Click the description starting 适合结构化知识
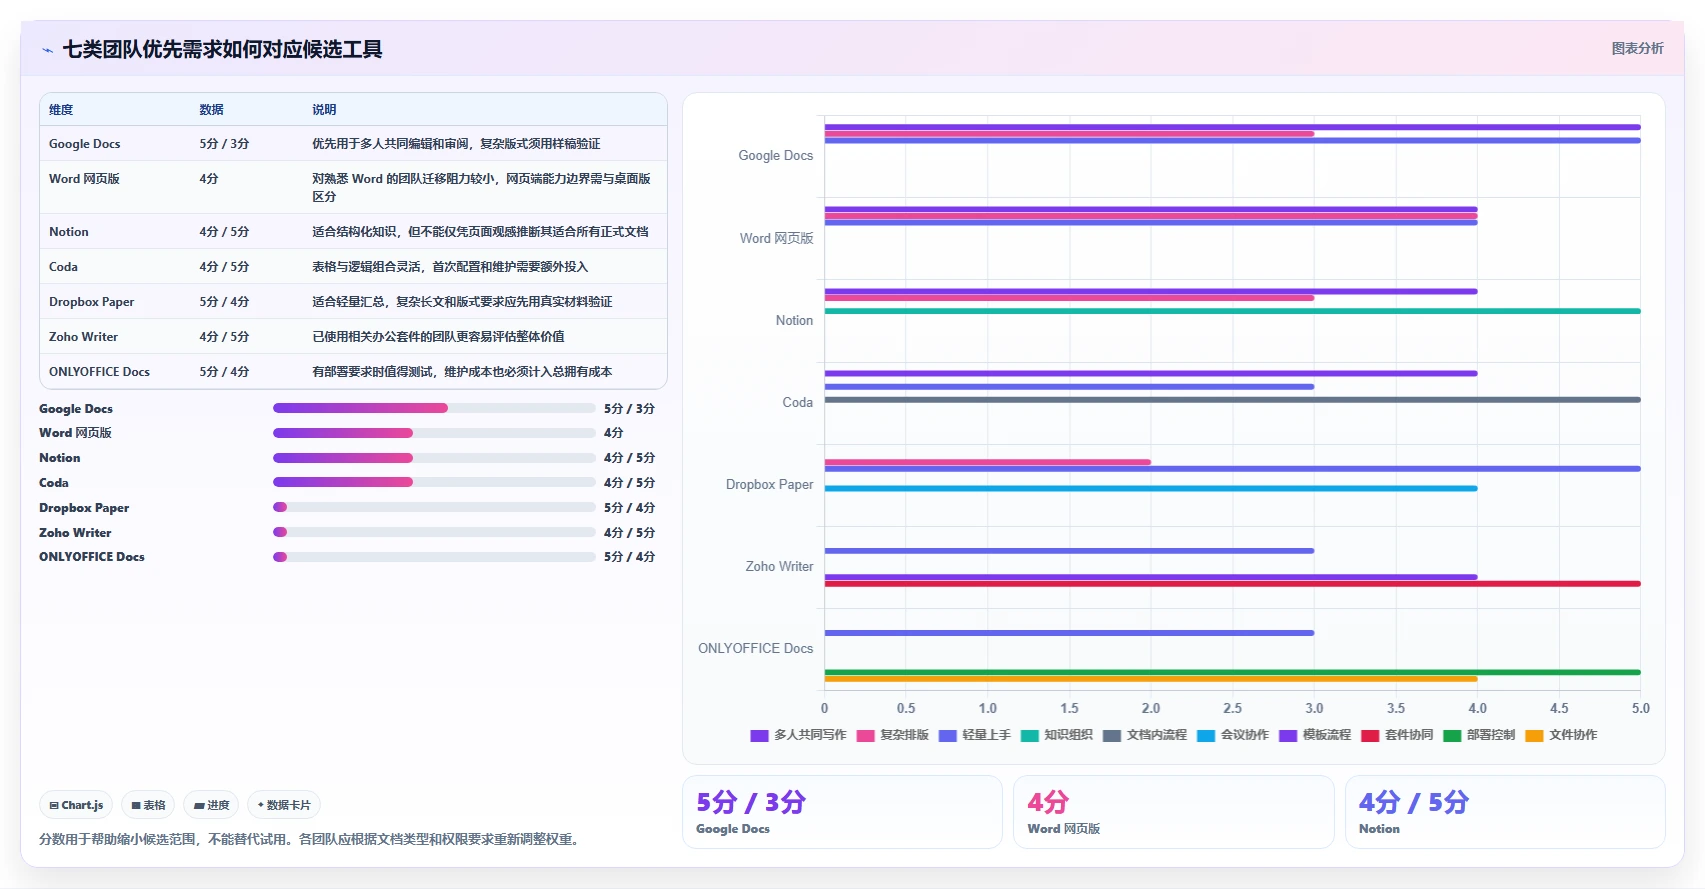 pyautogui.click(x=480, y=232)
